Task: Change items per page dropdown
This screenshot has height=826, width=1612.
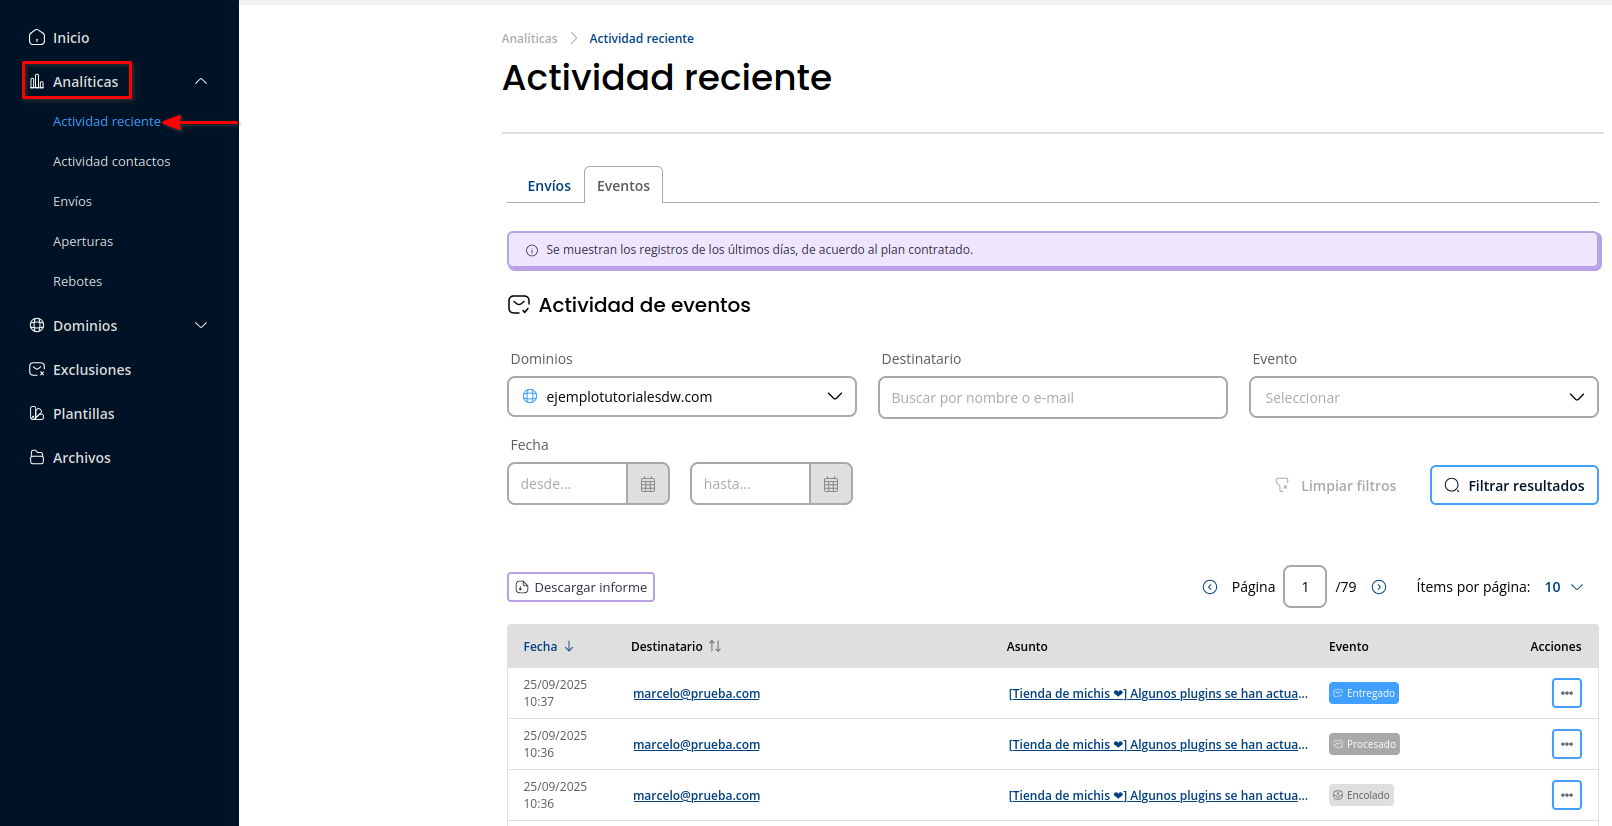Action: tap(1563, 587)
